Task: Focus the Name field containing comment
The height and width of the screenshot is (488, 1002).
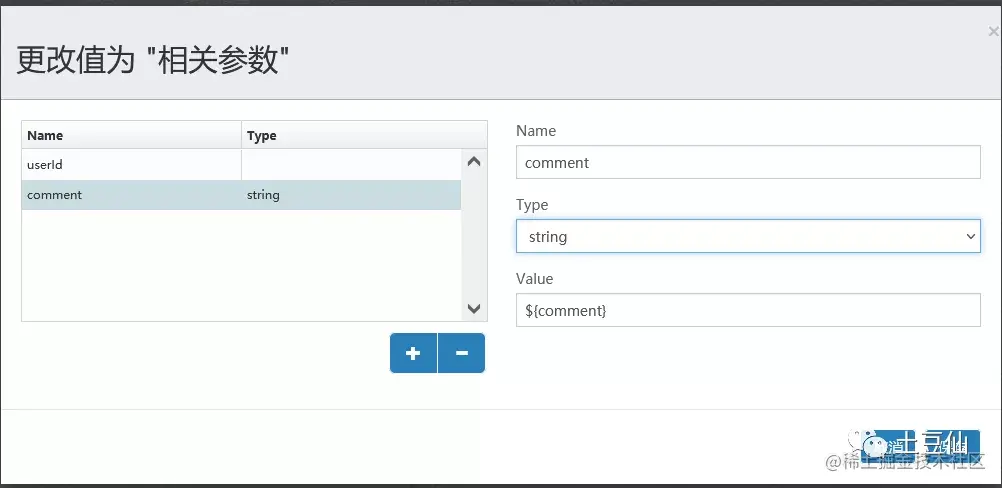Action: coord(748,162)
